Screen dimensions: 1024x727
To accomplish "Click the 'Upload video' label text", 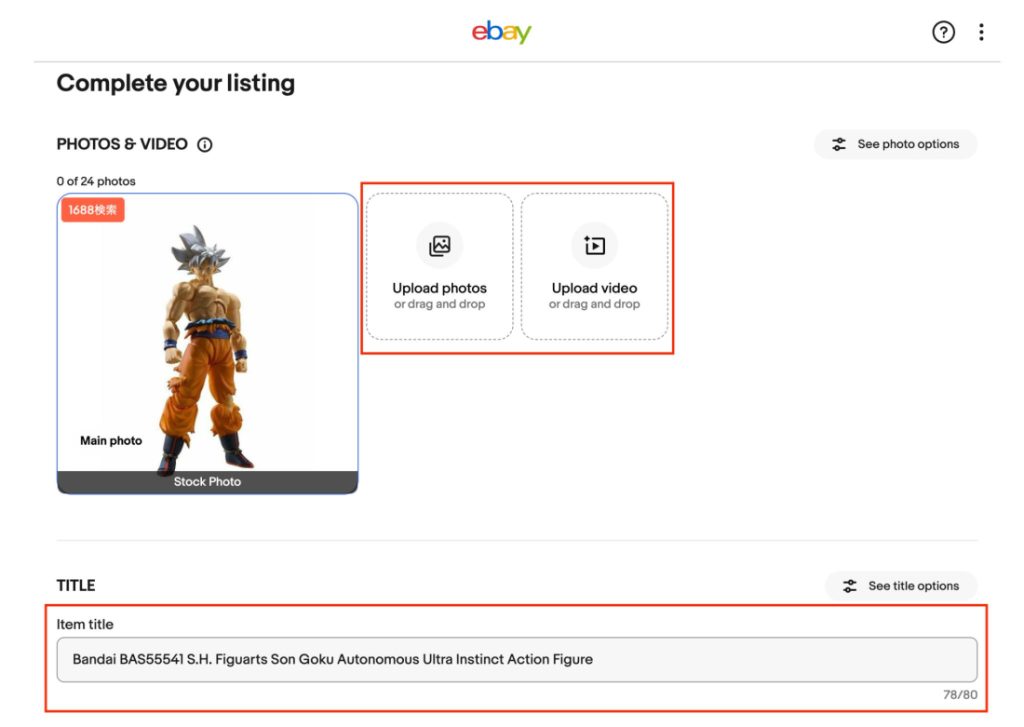I will pos(594,288).
